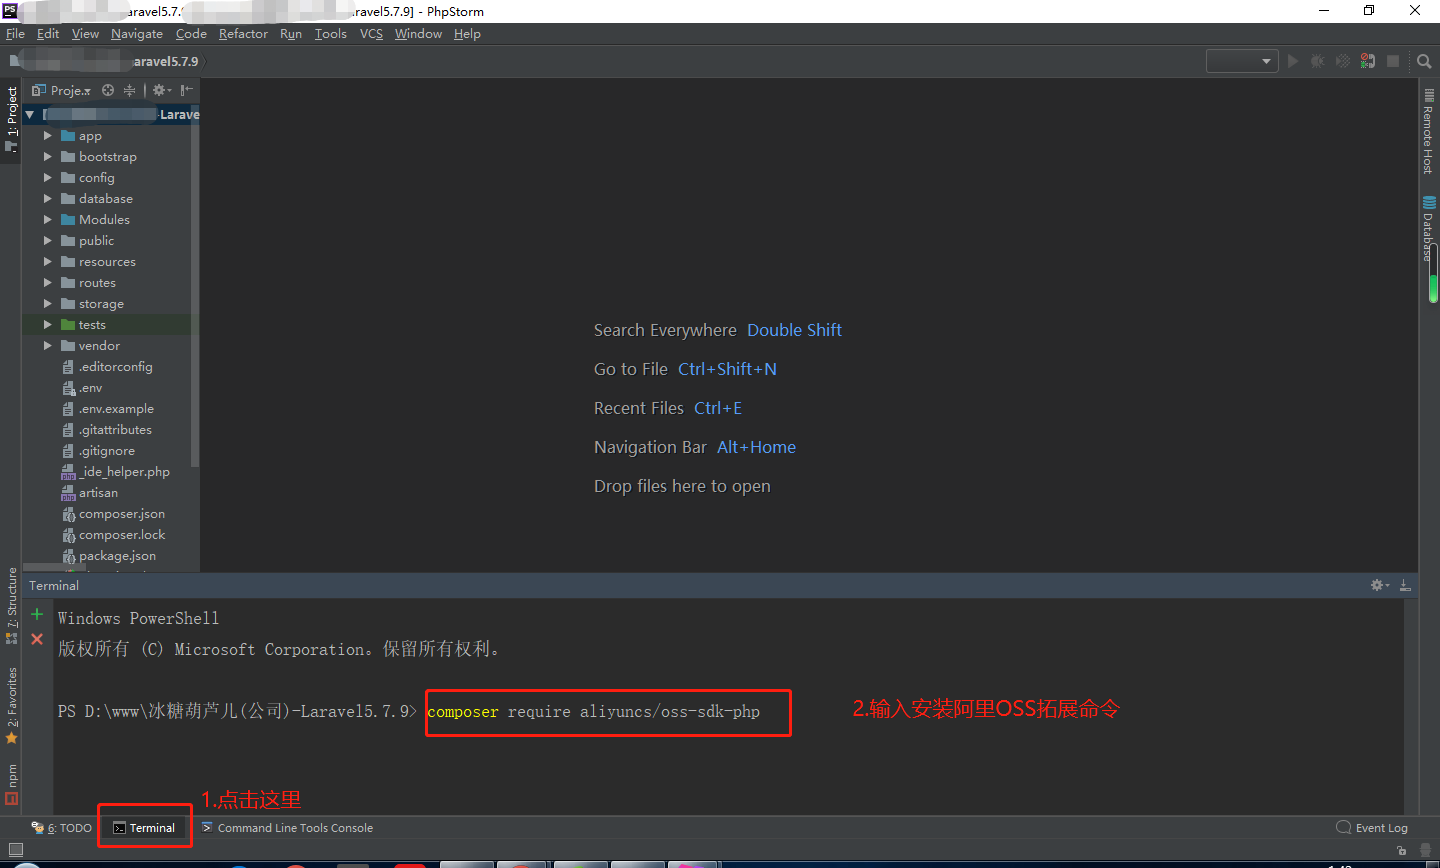Open Project panel gear settings menu

[161, 90]
